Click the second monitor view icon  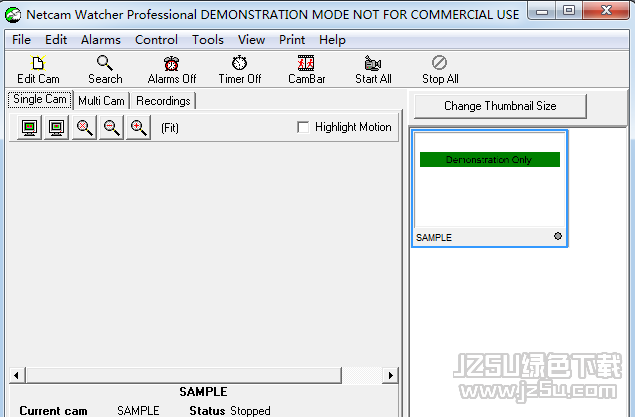point(56,128)
